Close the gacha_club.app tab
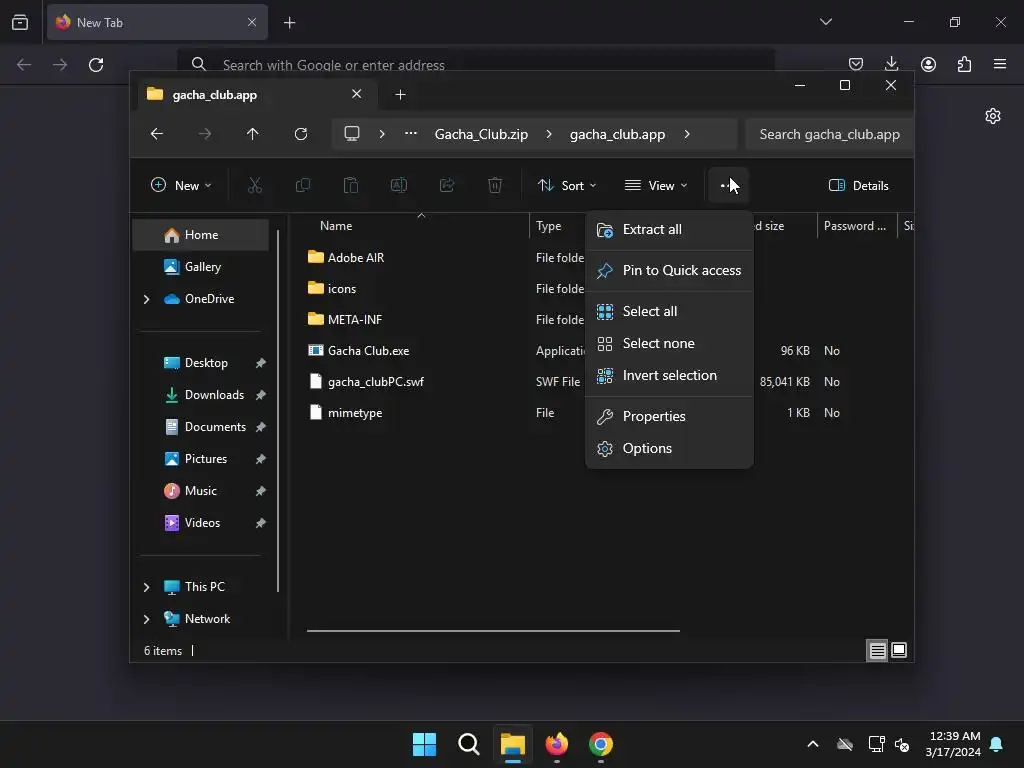 [x=357, y=94]
